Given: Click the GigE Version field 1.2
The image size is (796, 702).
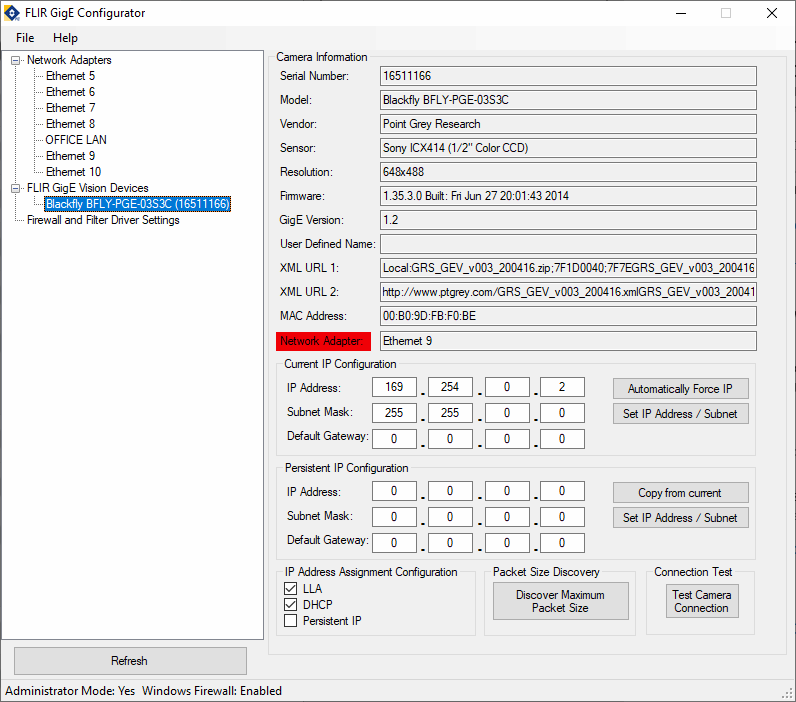Looking at the screenshot, I should (x=568, y=220).
